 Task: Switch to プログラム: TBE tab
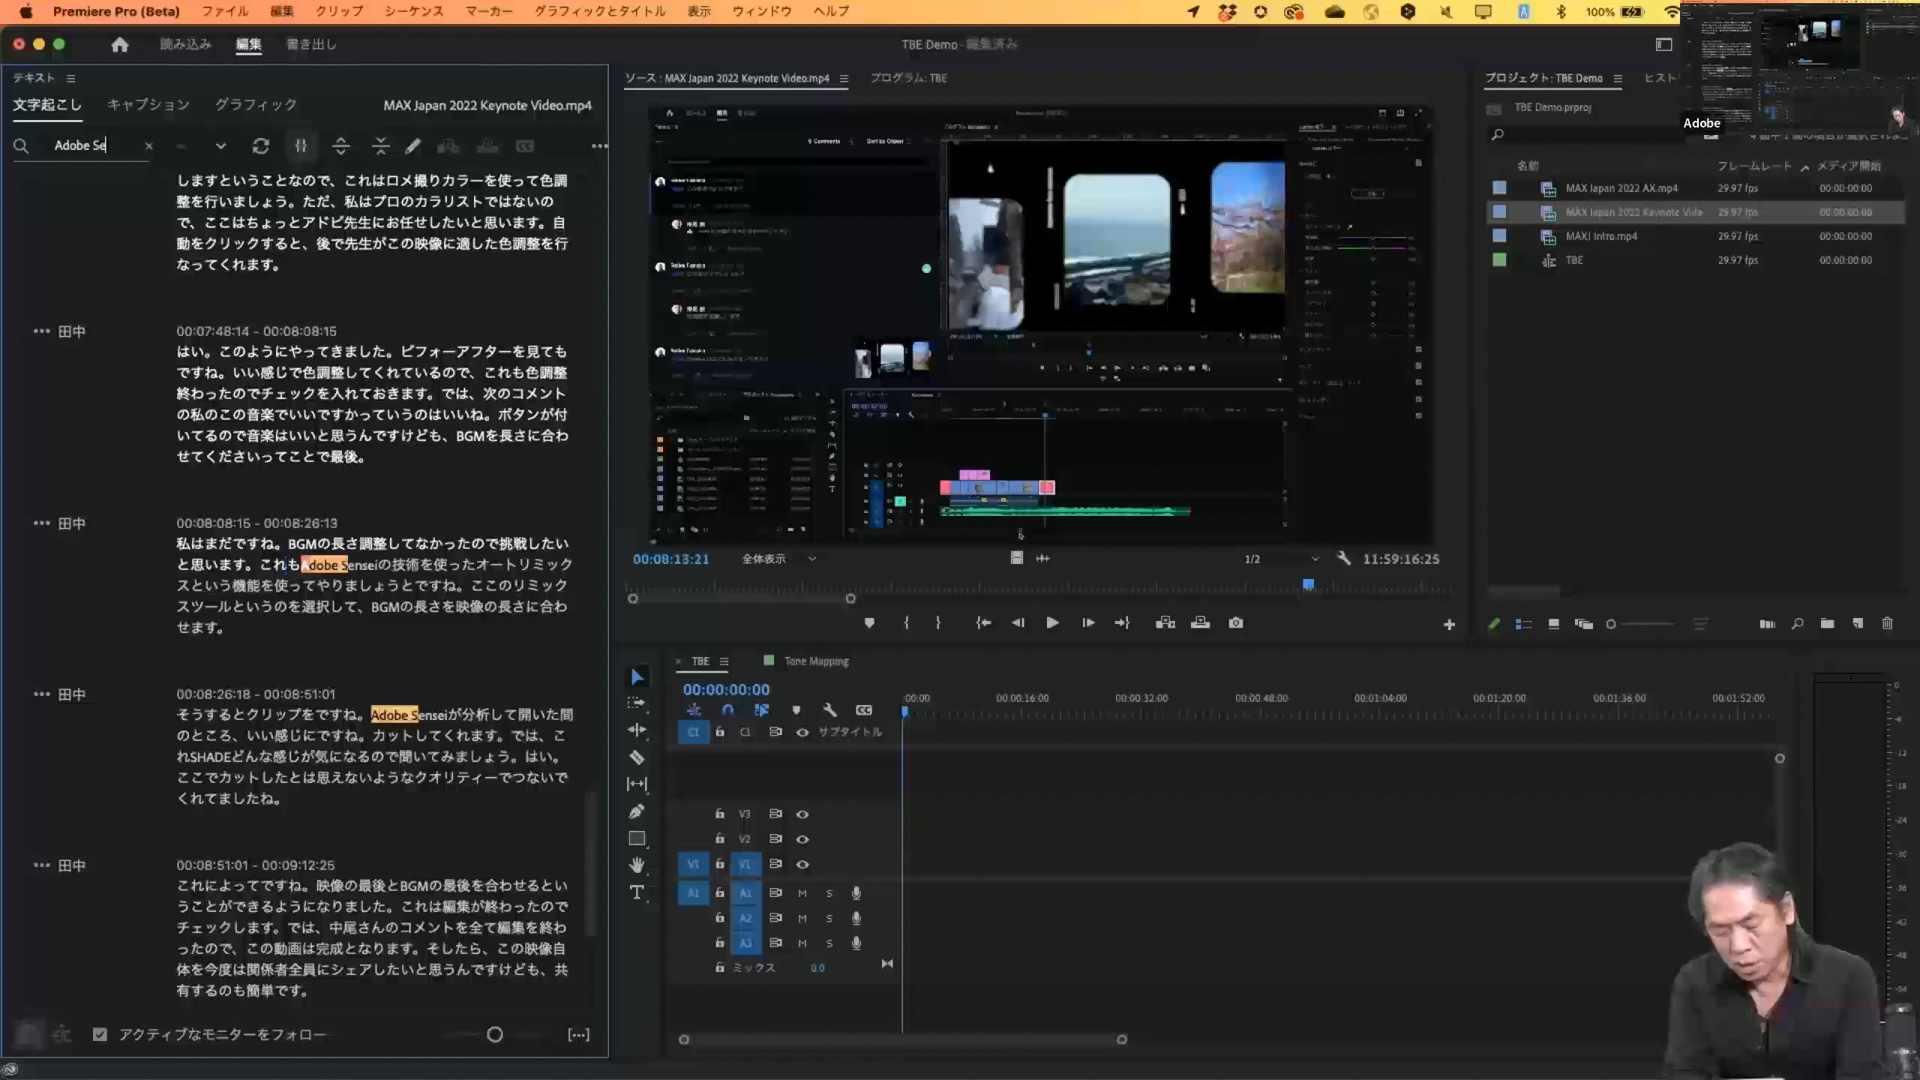[908, 78]
